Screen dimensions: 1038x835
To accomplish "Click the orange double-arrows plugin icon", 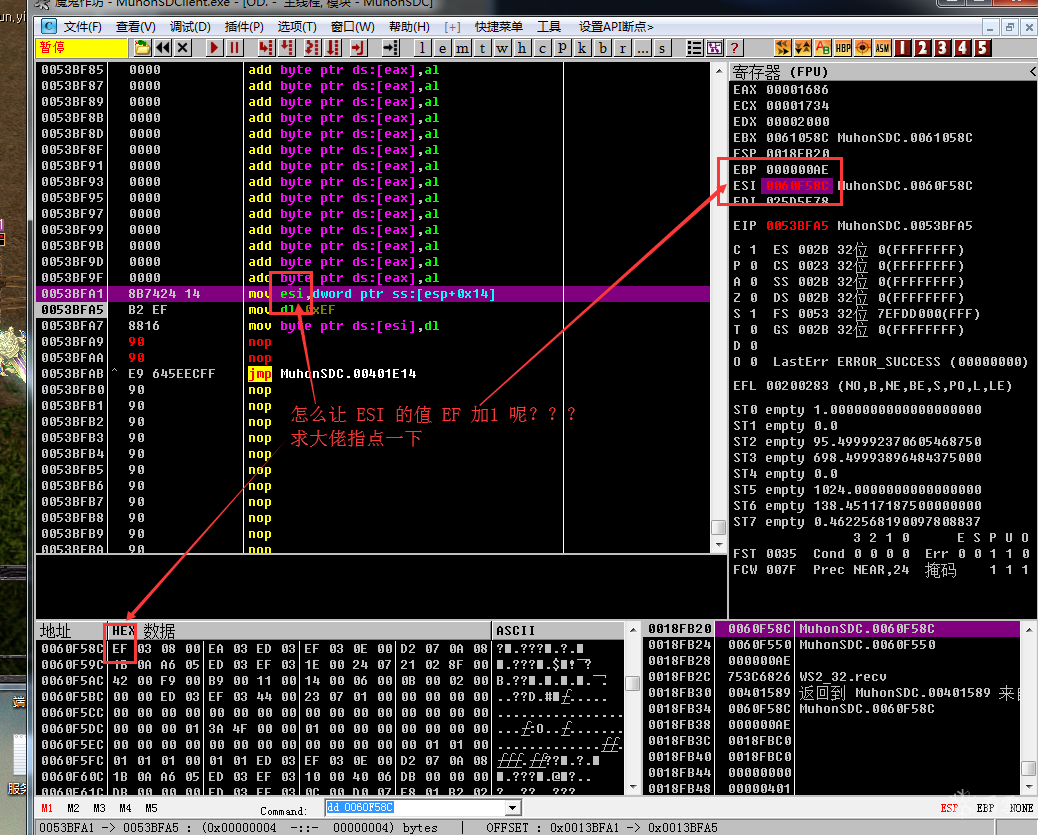I will (x=782, y=48).
